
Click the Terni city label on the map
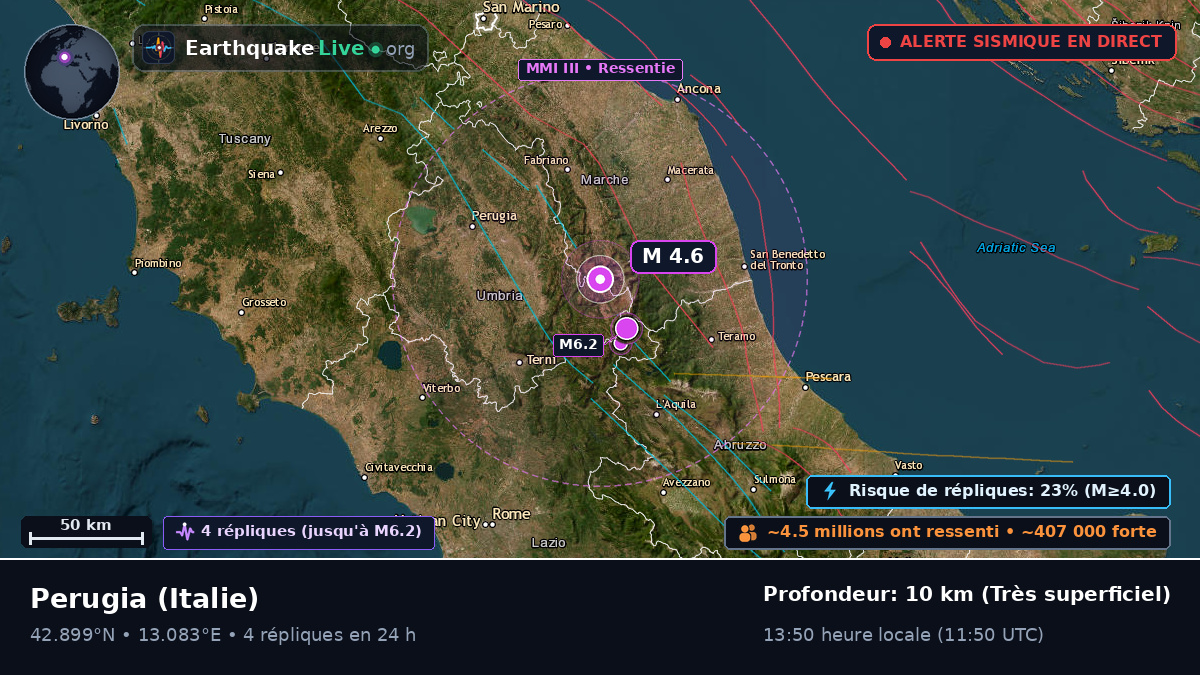tap(540, 360)
